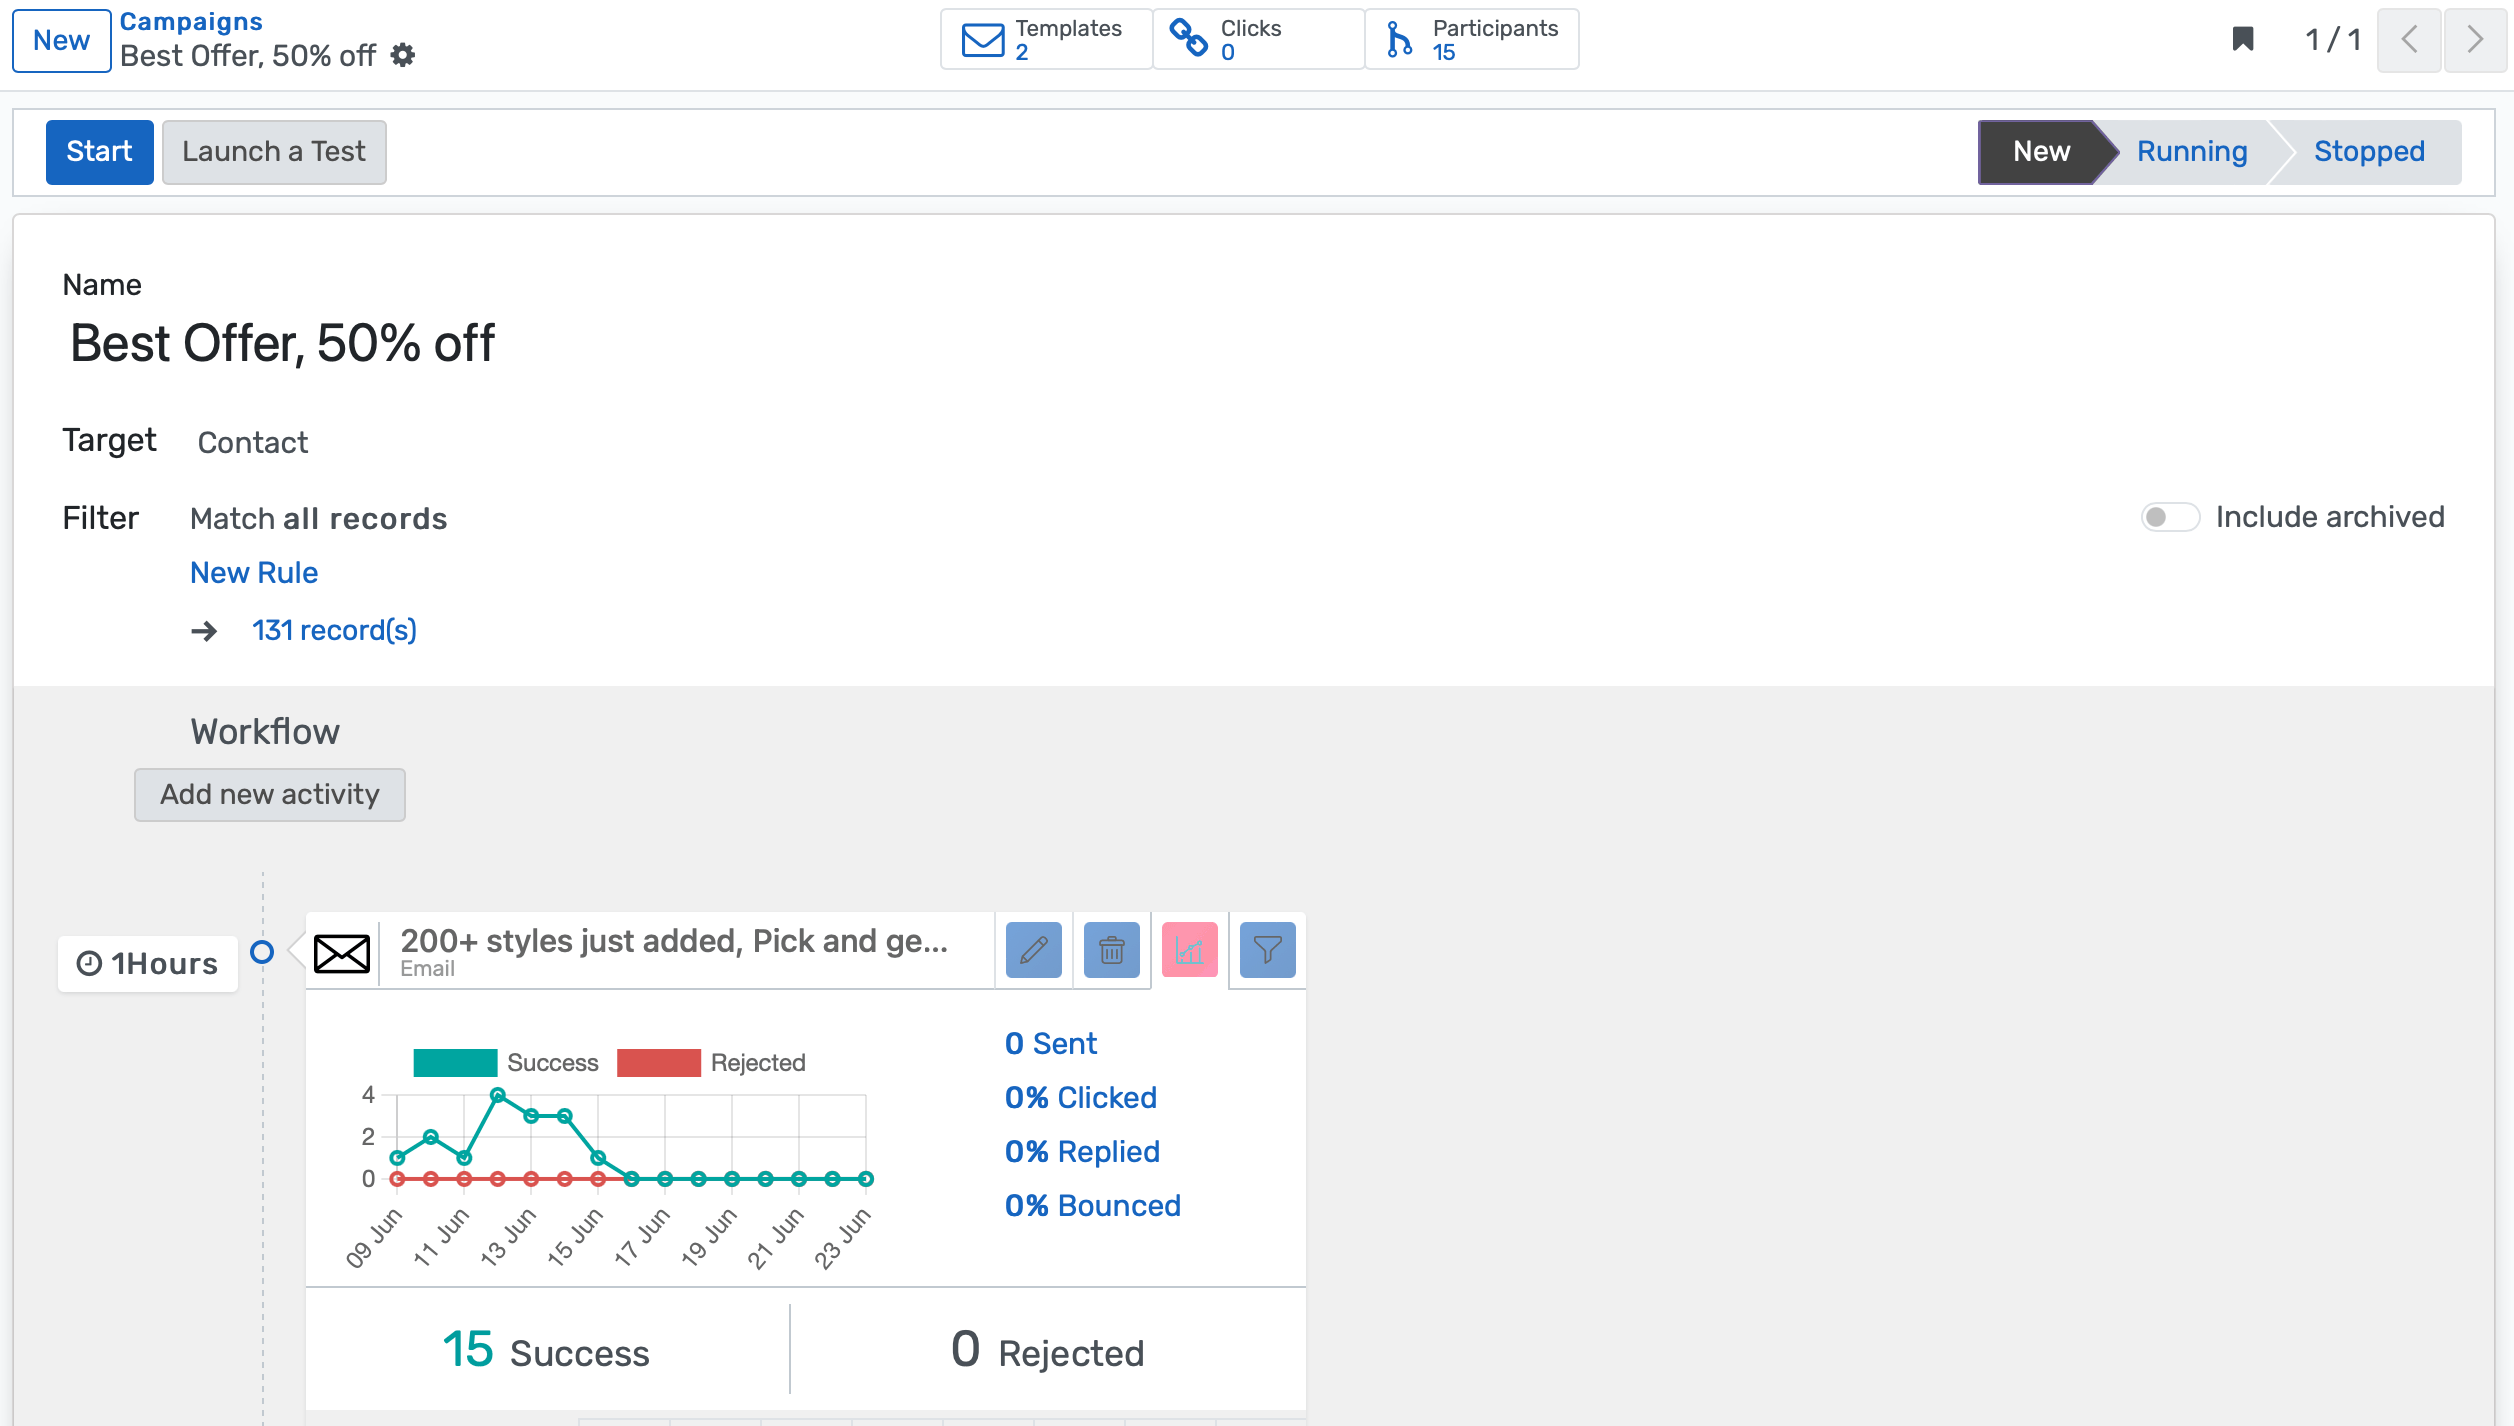Bookmark this campaign record
Screen dimensions: 2514x1426
[2243, 39]
